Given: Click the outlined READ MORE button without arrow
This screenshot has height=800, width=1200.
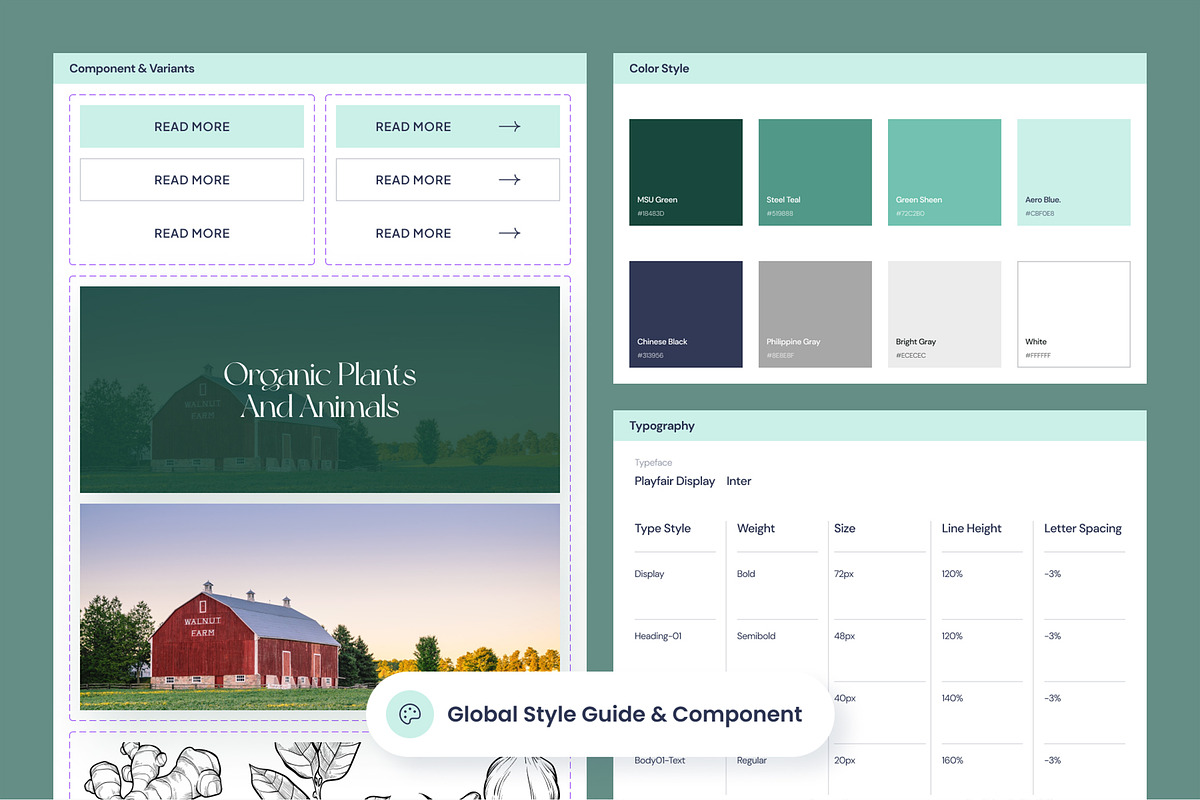Looking at the screenshot, I should click(192, 180).
